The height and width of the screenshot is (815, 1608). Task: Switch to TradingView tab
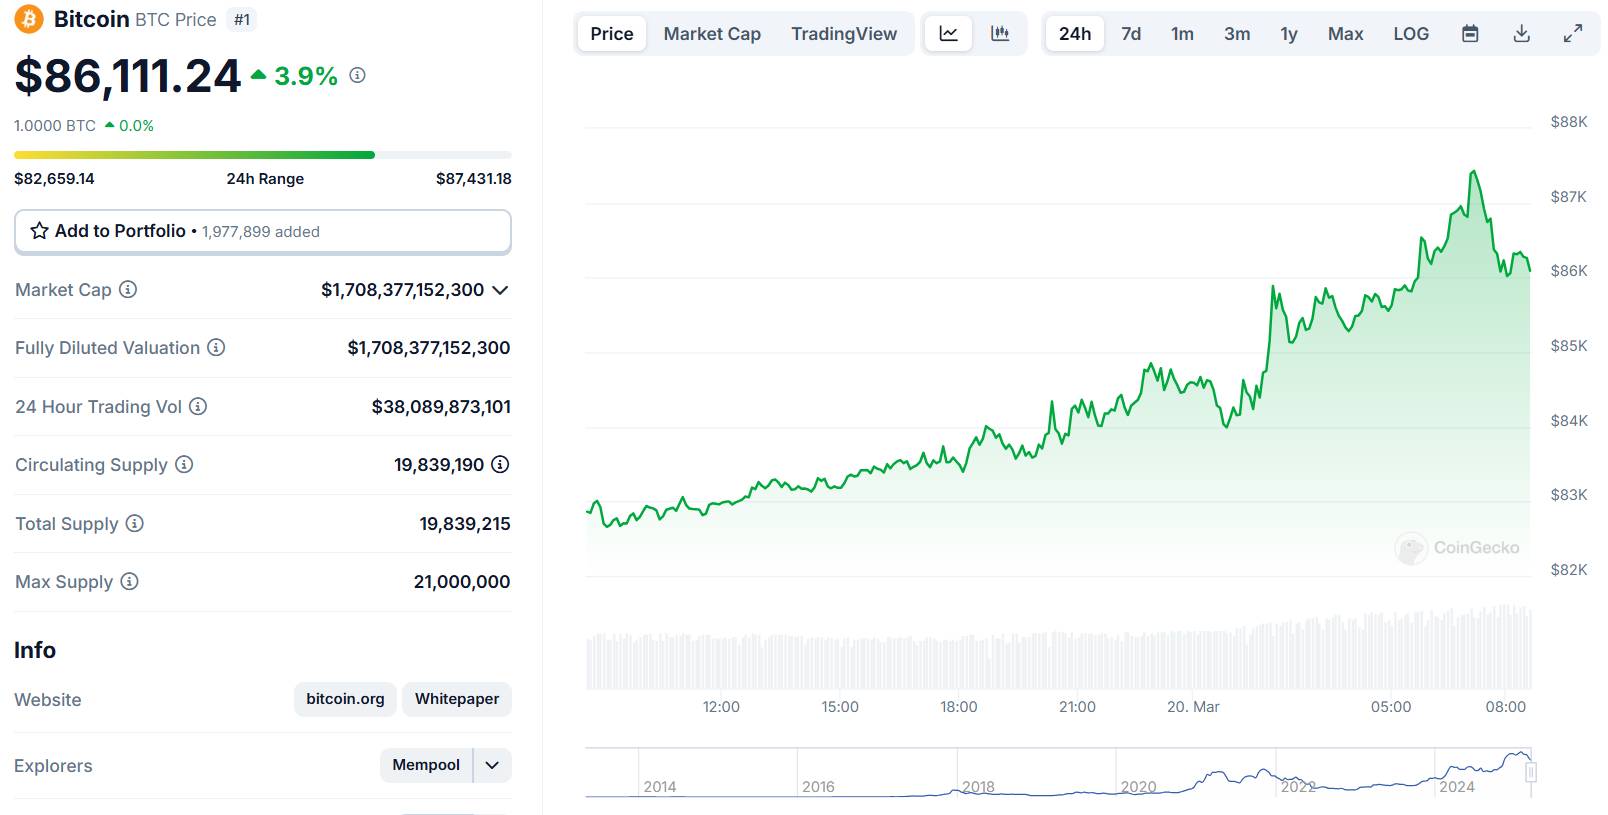click(844, 34)
